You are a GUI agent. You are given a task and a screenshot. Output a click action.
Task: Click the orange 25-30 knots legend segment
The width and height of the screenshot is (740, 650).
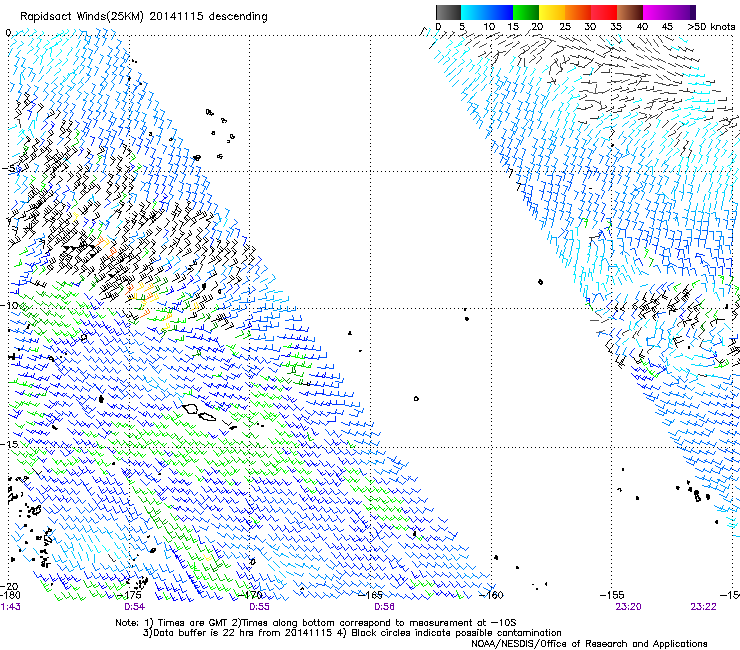tap(578, 12)
